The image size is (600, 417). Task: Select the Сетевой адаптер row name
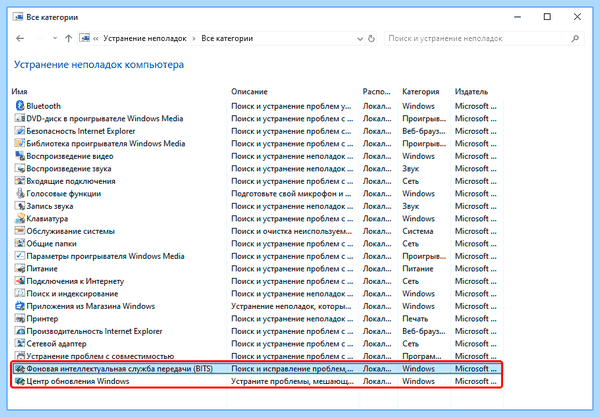[x=56, y=344]
